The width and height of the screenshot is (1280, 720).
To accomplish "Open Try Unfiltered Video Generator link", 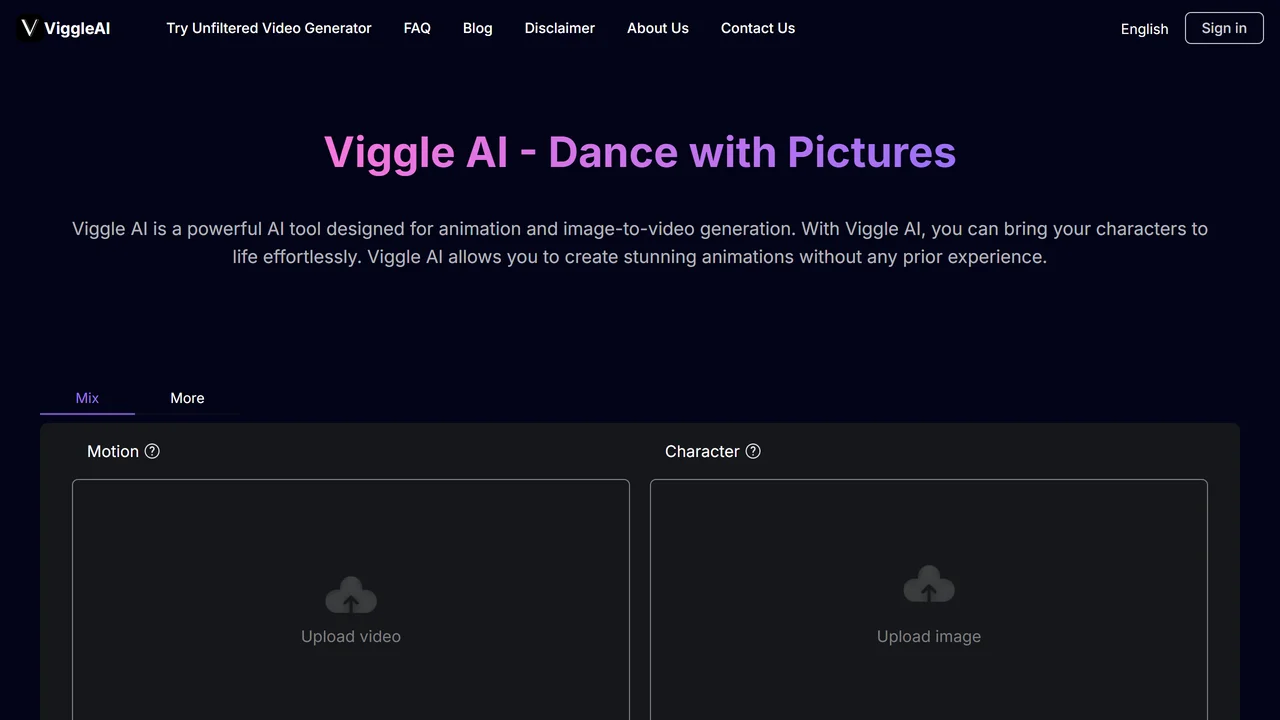I will [x=269, y=28].
